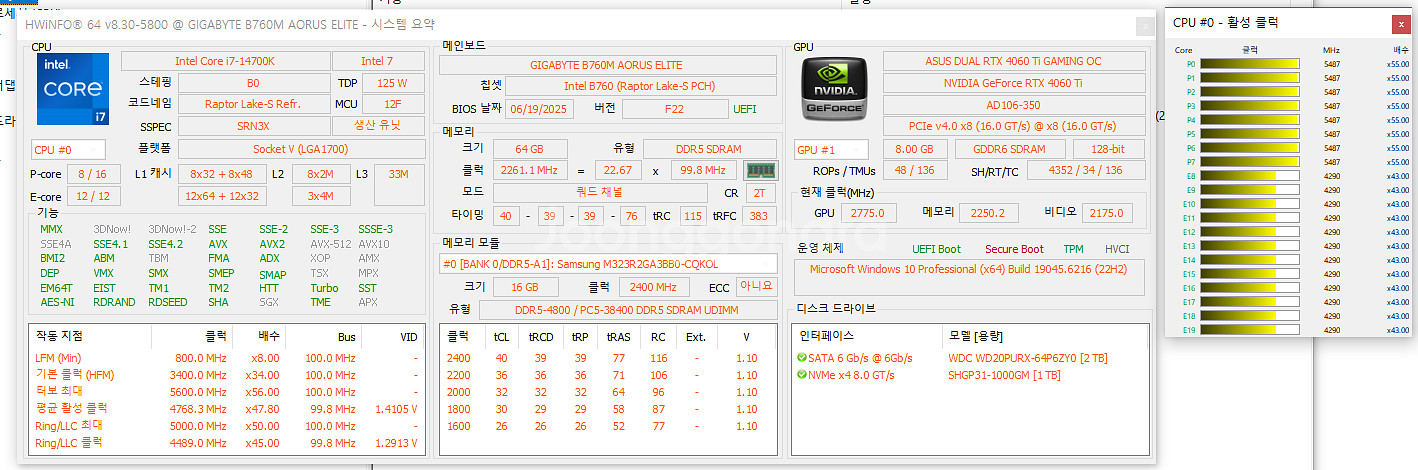Click the Turbo feature label

point(323,288)
